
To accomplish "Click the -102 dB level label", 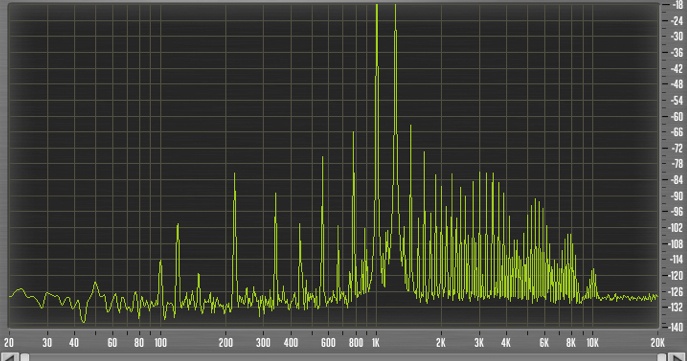I will (x=676, y=227).
